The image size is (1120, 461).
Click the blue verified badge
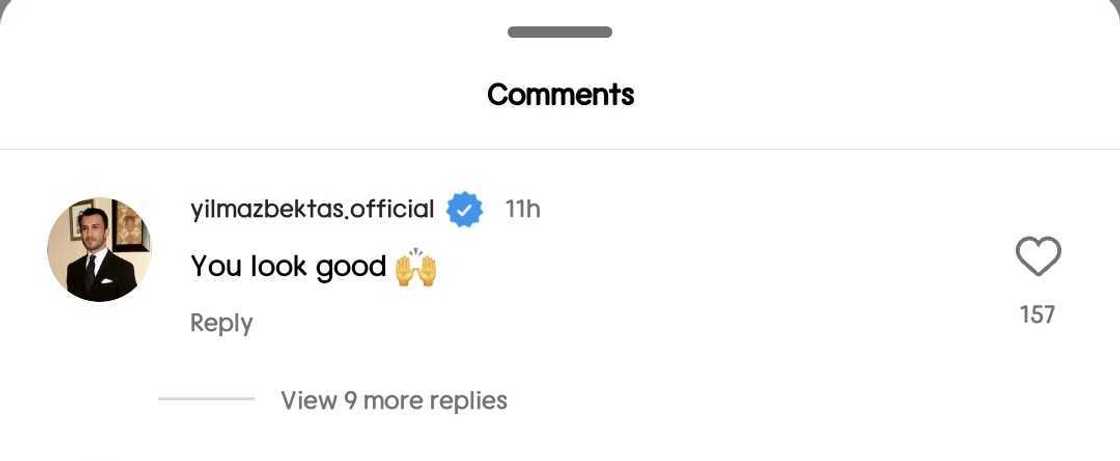[x=464, y=209]
